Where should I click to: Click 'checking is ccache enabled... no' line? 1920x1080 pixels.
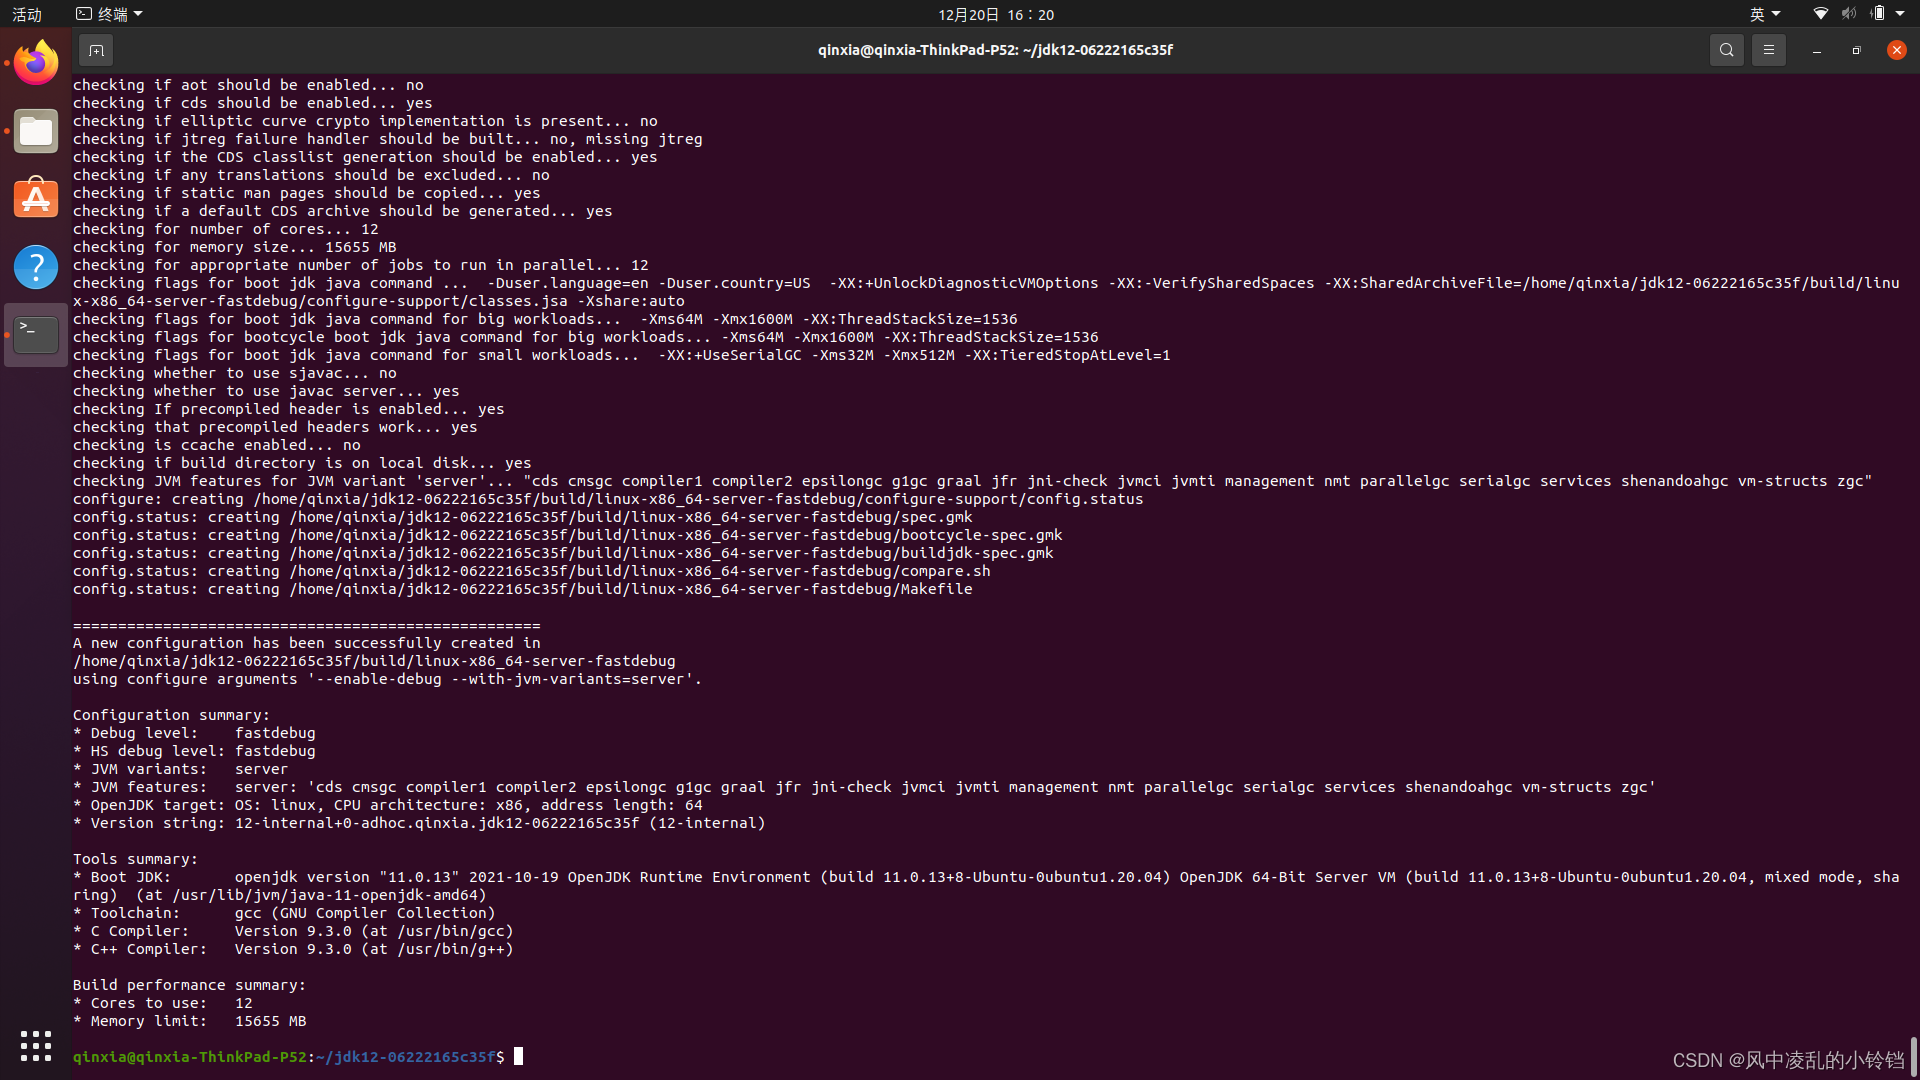coord(216,445)
